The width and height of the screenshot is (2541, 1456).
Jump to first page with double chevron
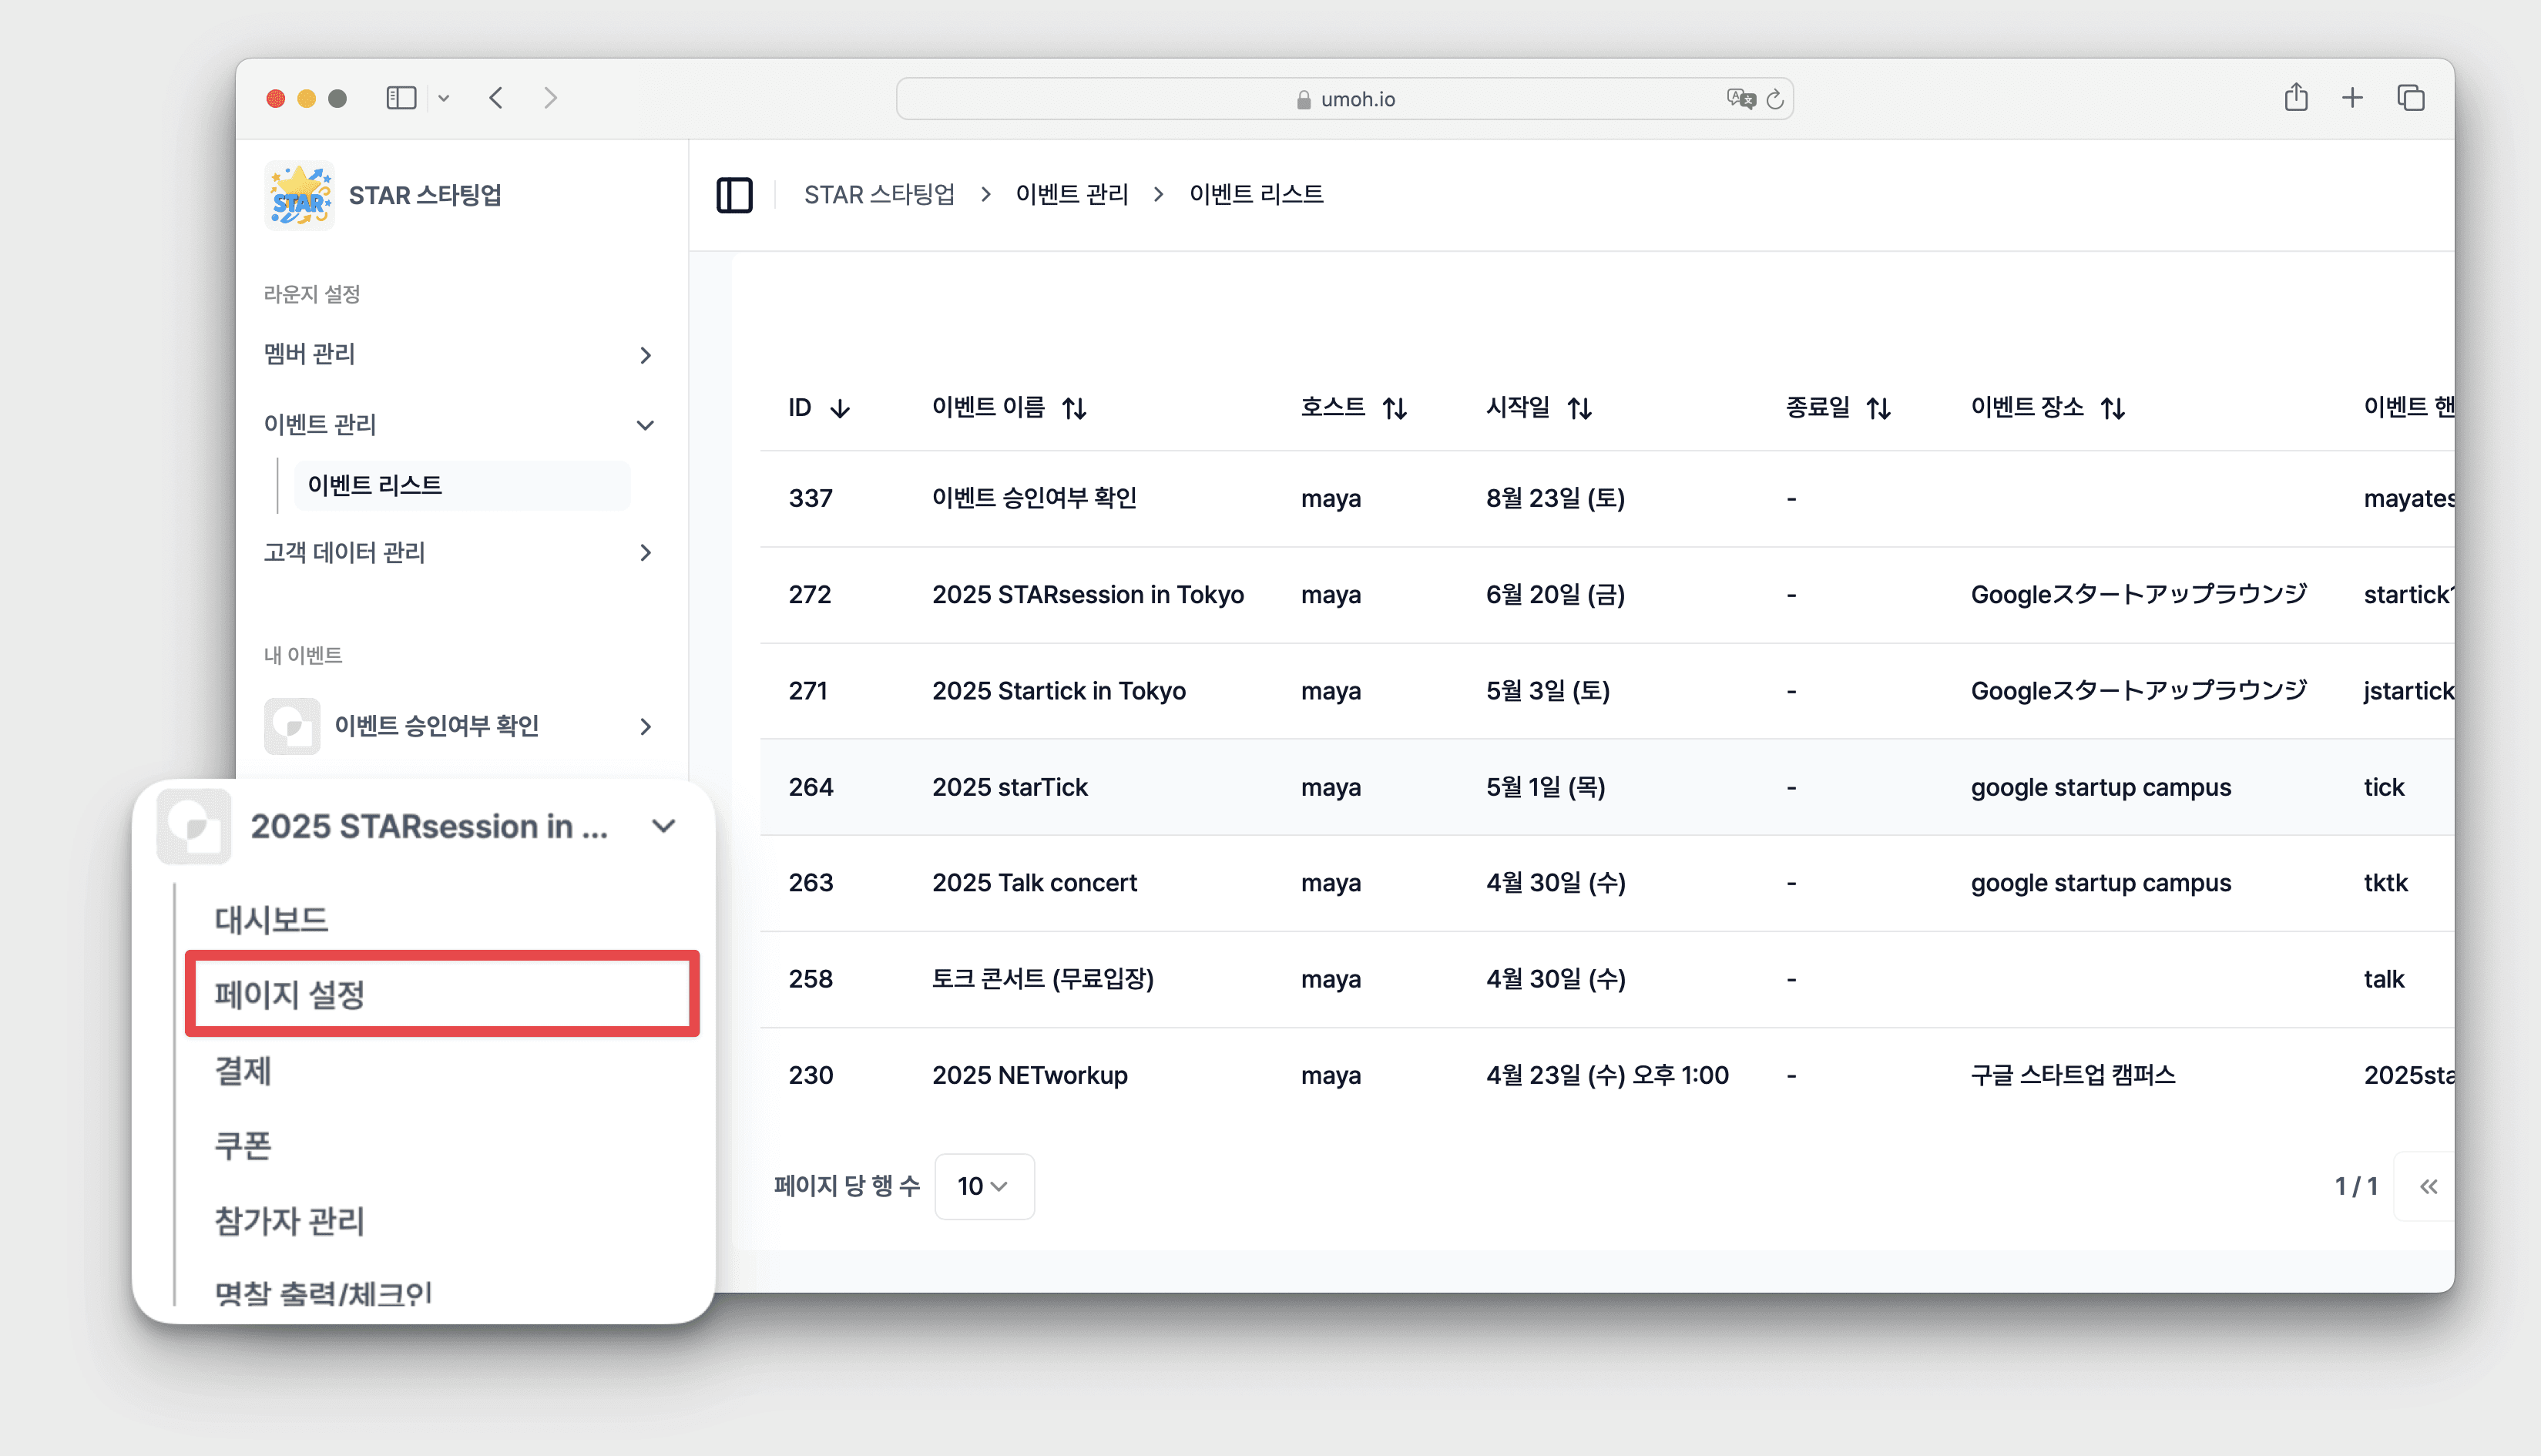[2428, 1186]
